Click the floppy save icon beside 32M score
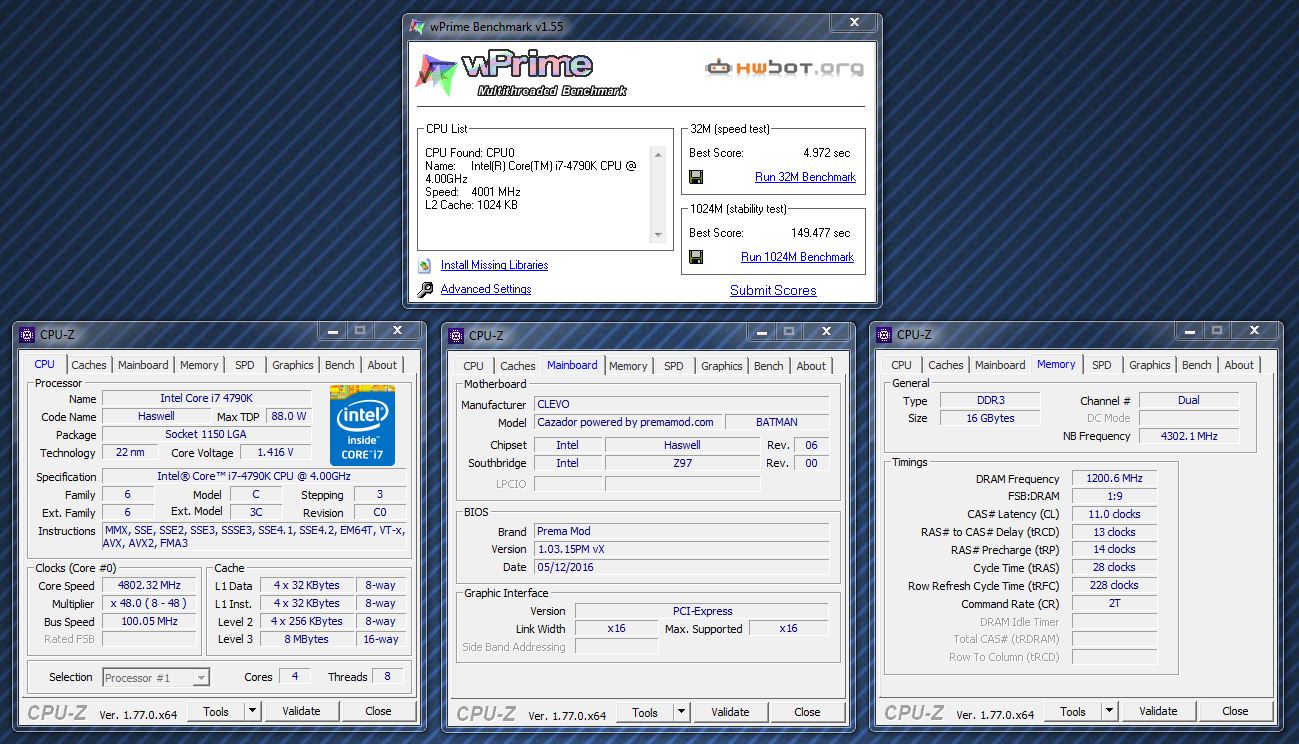The width and height of the screenshot is (1299, 744). [x=696, y=177]
